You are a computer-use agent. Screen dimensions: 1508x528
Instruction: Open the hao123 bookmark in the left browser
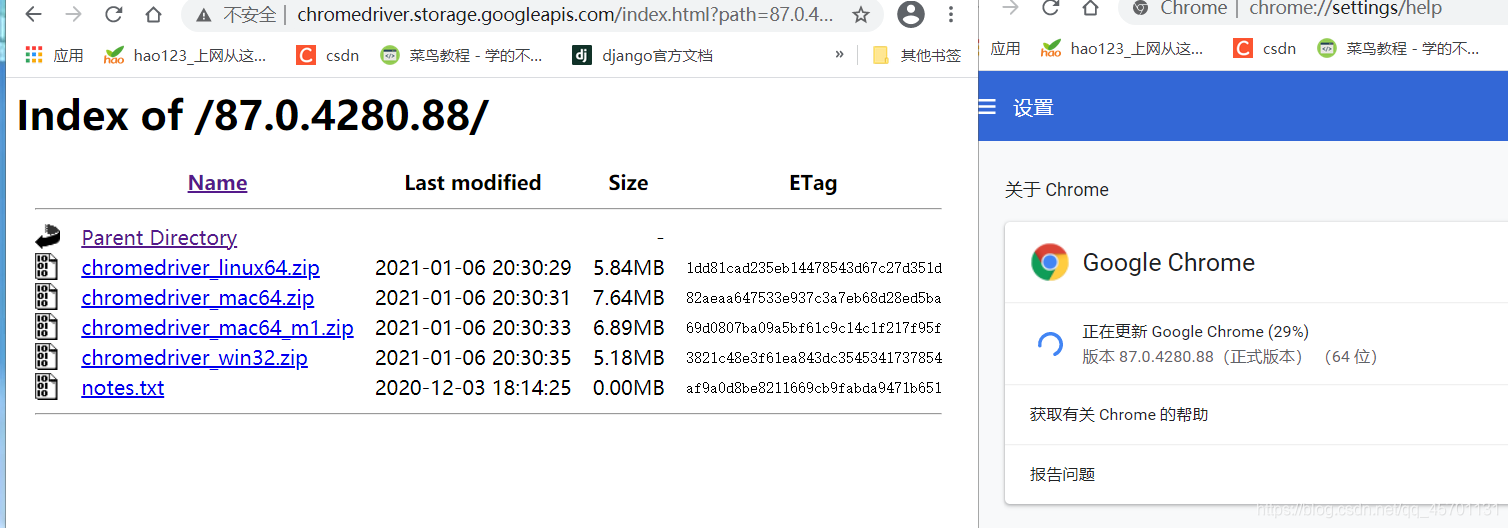[186, 55]
